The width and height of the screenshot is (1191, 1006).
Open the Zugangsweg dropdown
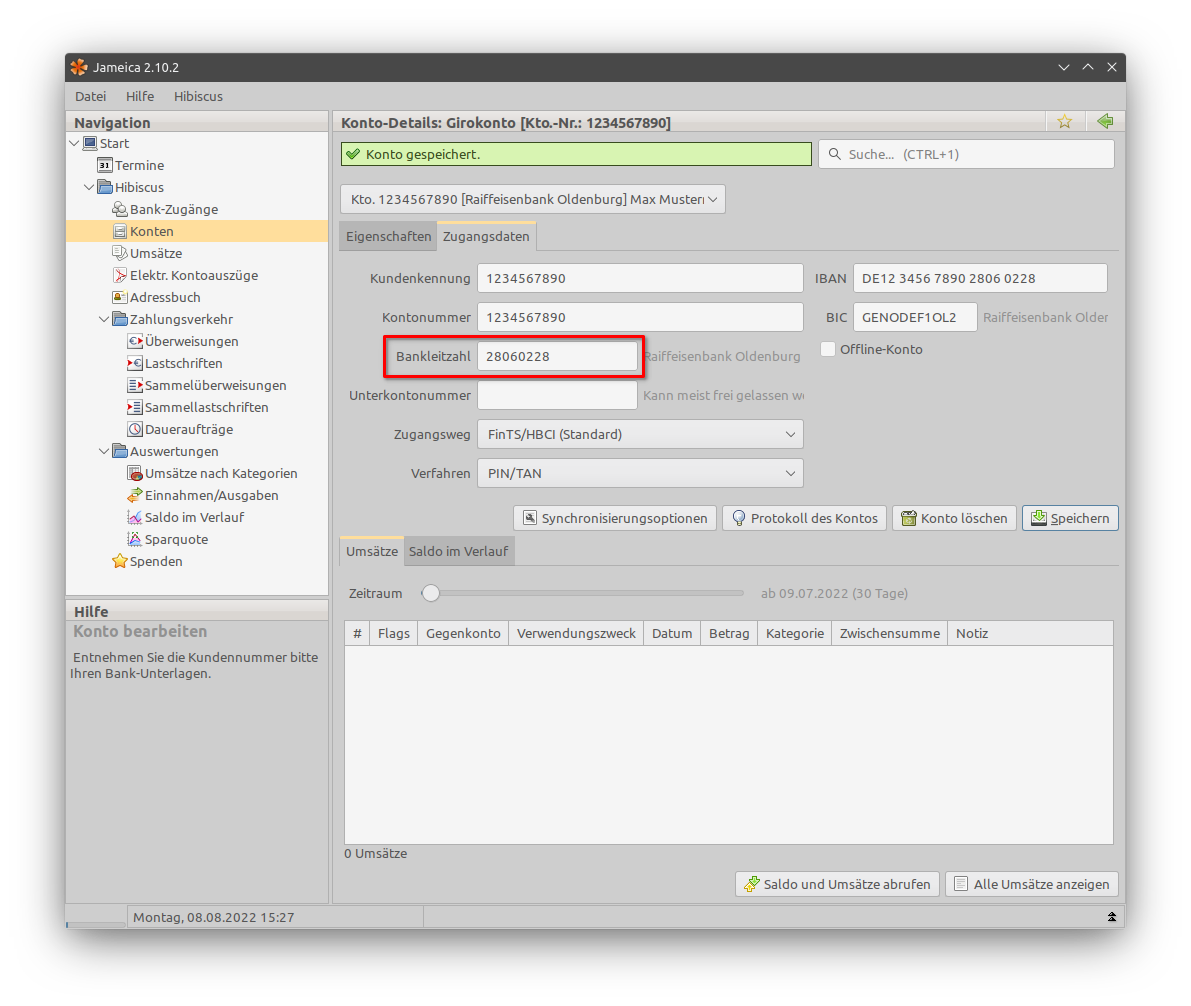point(640,435)
